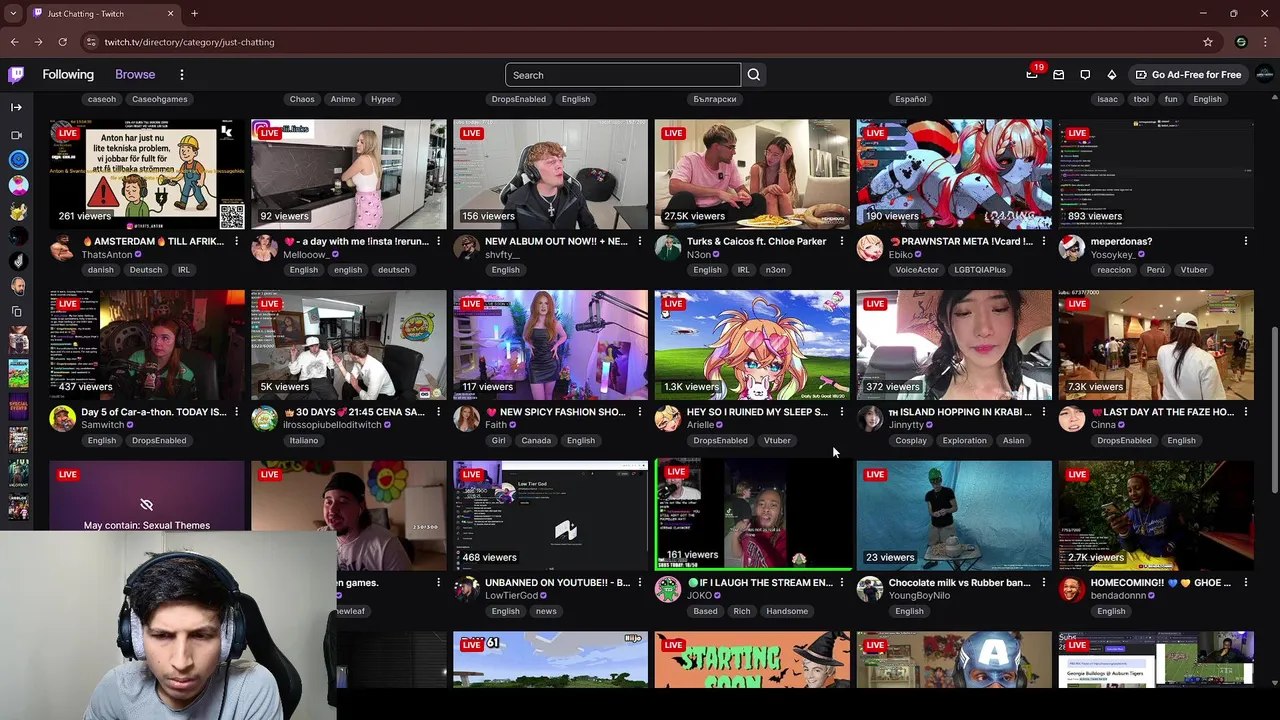The height and width of the screenshot is (720, 1280).
Task: Select the Handsome tag under JOKO
Action: tap(787, 612)
